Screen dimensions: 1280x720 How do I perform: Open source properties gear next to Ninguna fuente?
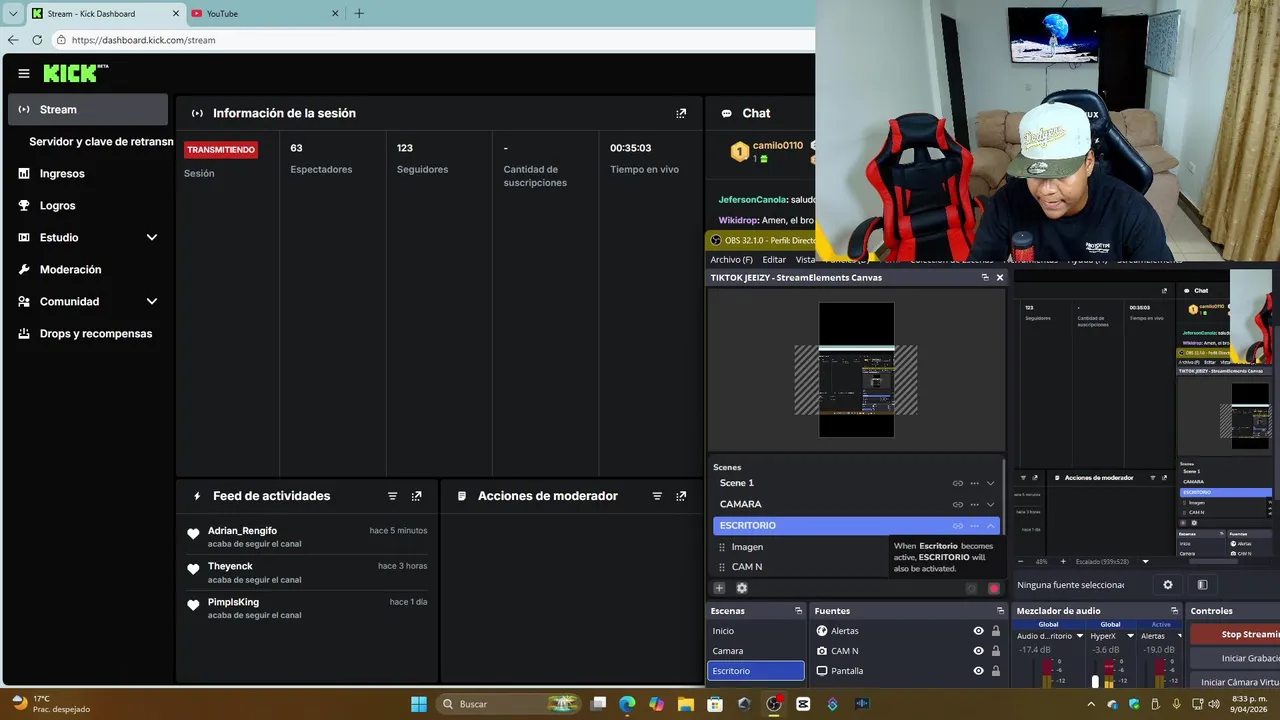point(1167,584)
